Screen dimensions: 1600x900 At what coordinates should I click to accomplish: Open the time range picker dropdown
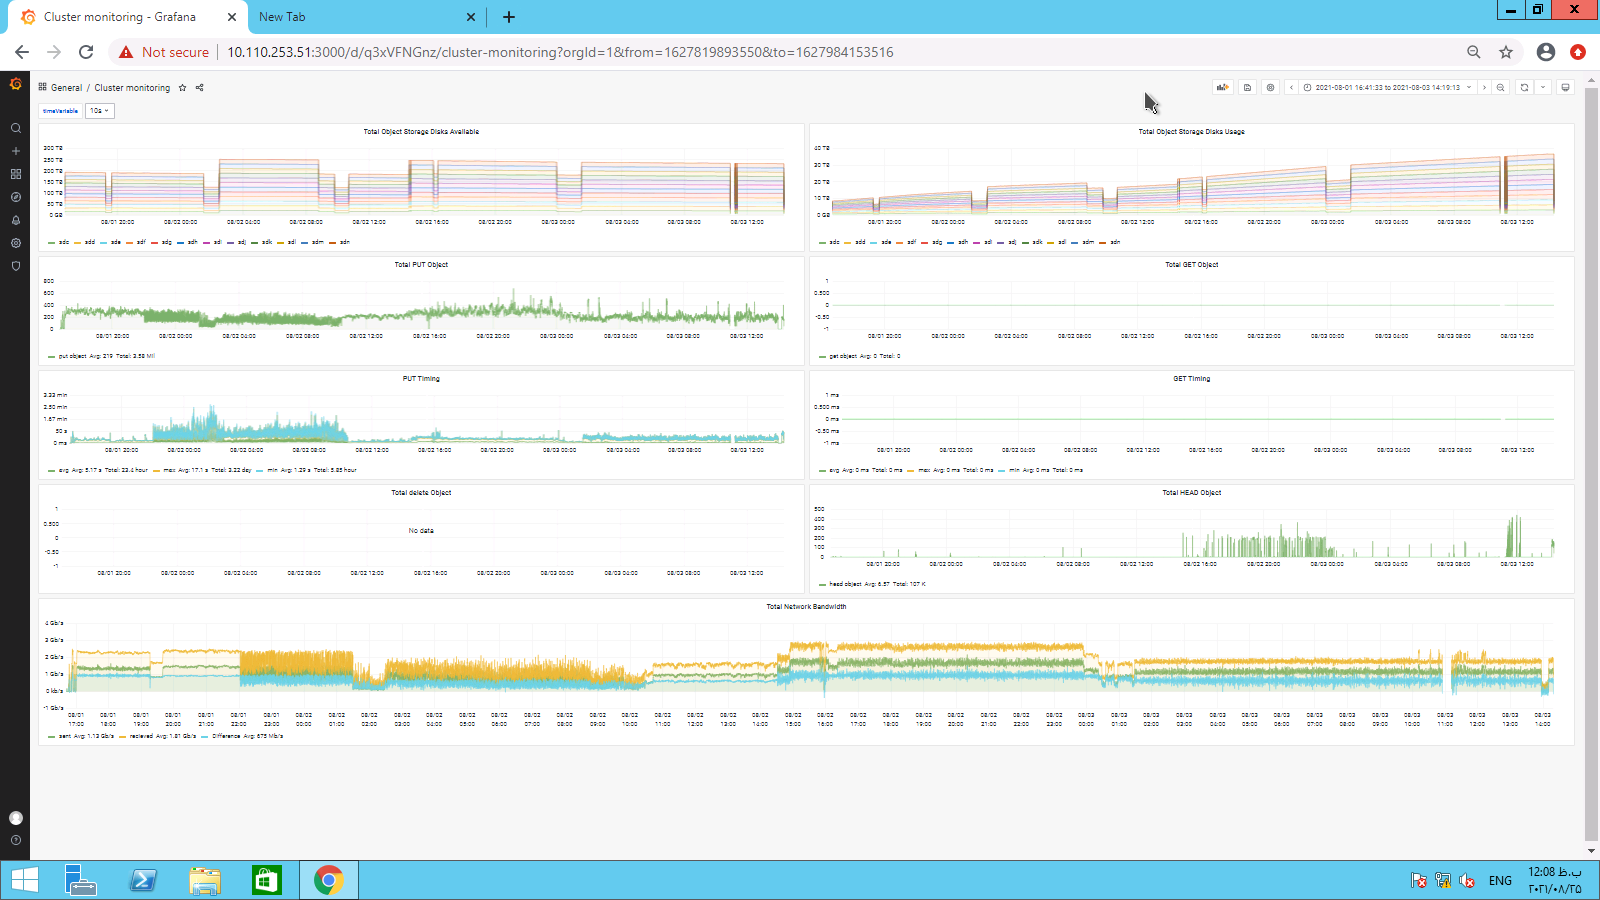click(x=1387, y=88)
